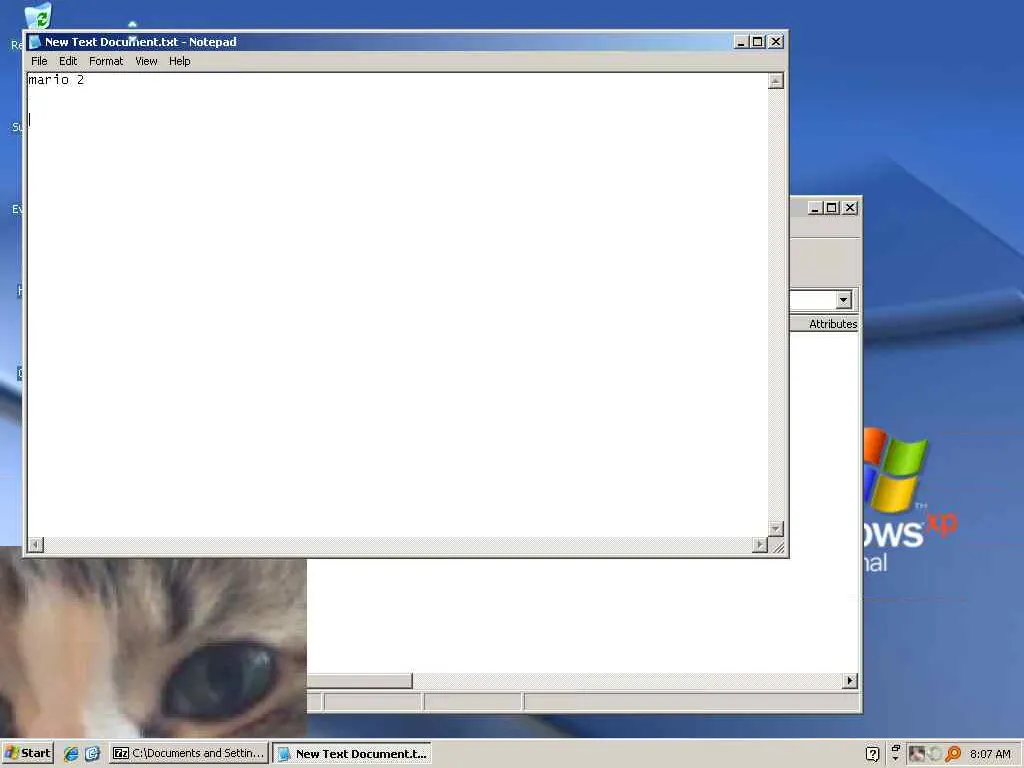Minimize the background file manager window
This screenshot has width=1024, height=768.
coord(815,208)
